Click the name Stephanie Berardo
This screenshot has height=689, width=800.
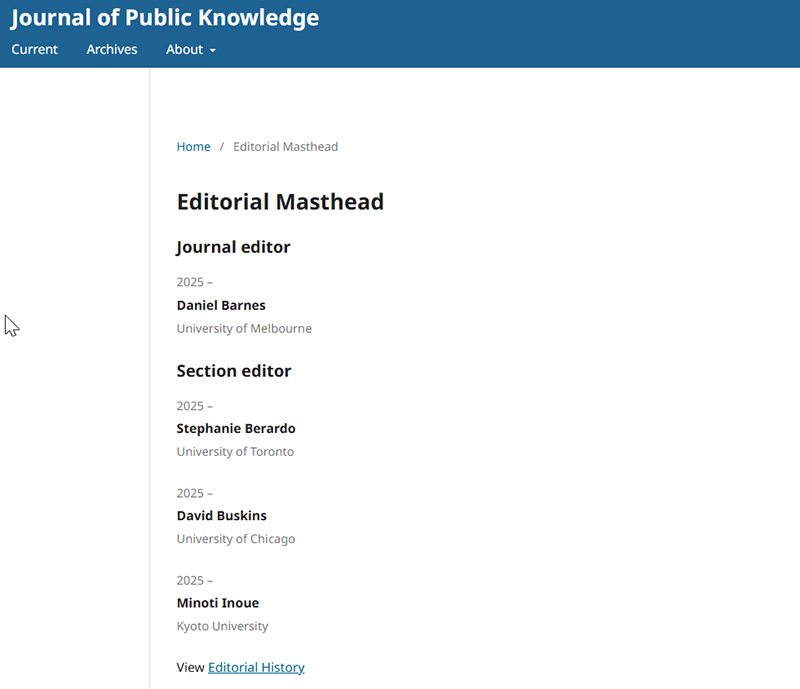(236, 428)
